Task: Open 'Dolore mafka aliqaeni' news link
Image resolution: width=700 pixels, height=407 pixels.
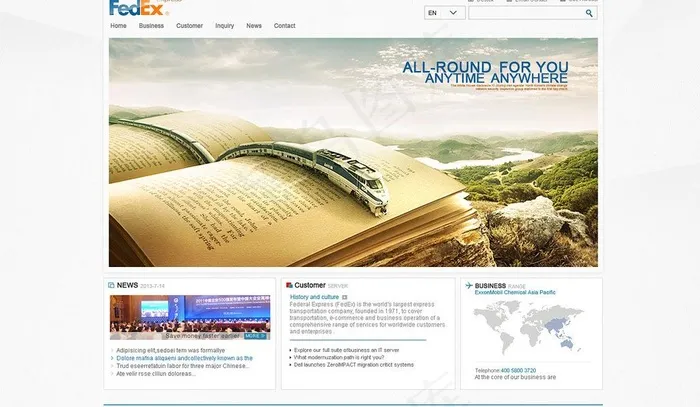Action: tap(184, 358)
